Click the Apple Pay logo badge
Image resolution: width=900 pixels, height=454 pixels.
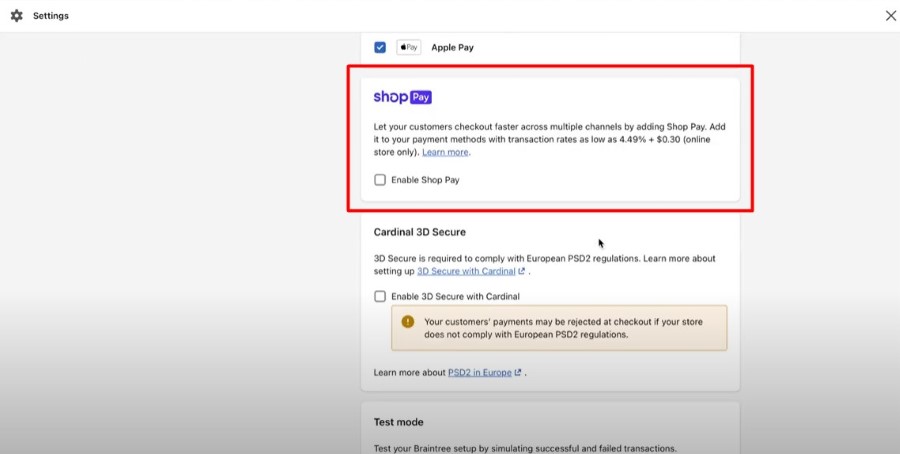coord(409,47)
